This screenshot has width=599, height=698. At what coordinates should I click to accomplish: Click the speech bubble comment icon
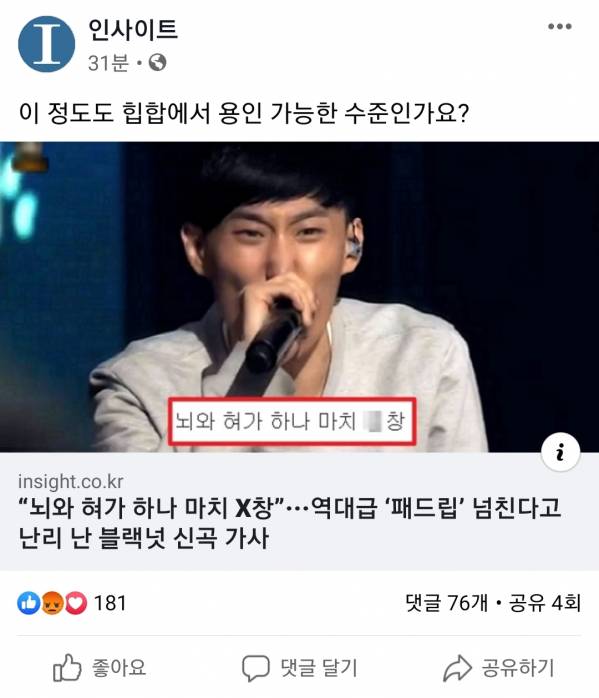pos(255,668)
